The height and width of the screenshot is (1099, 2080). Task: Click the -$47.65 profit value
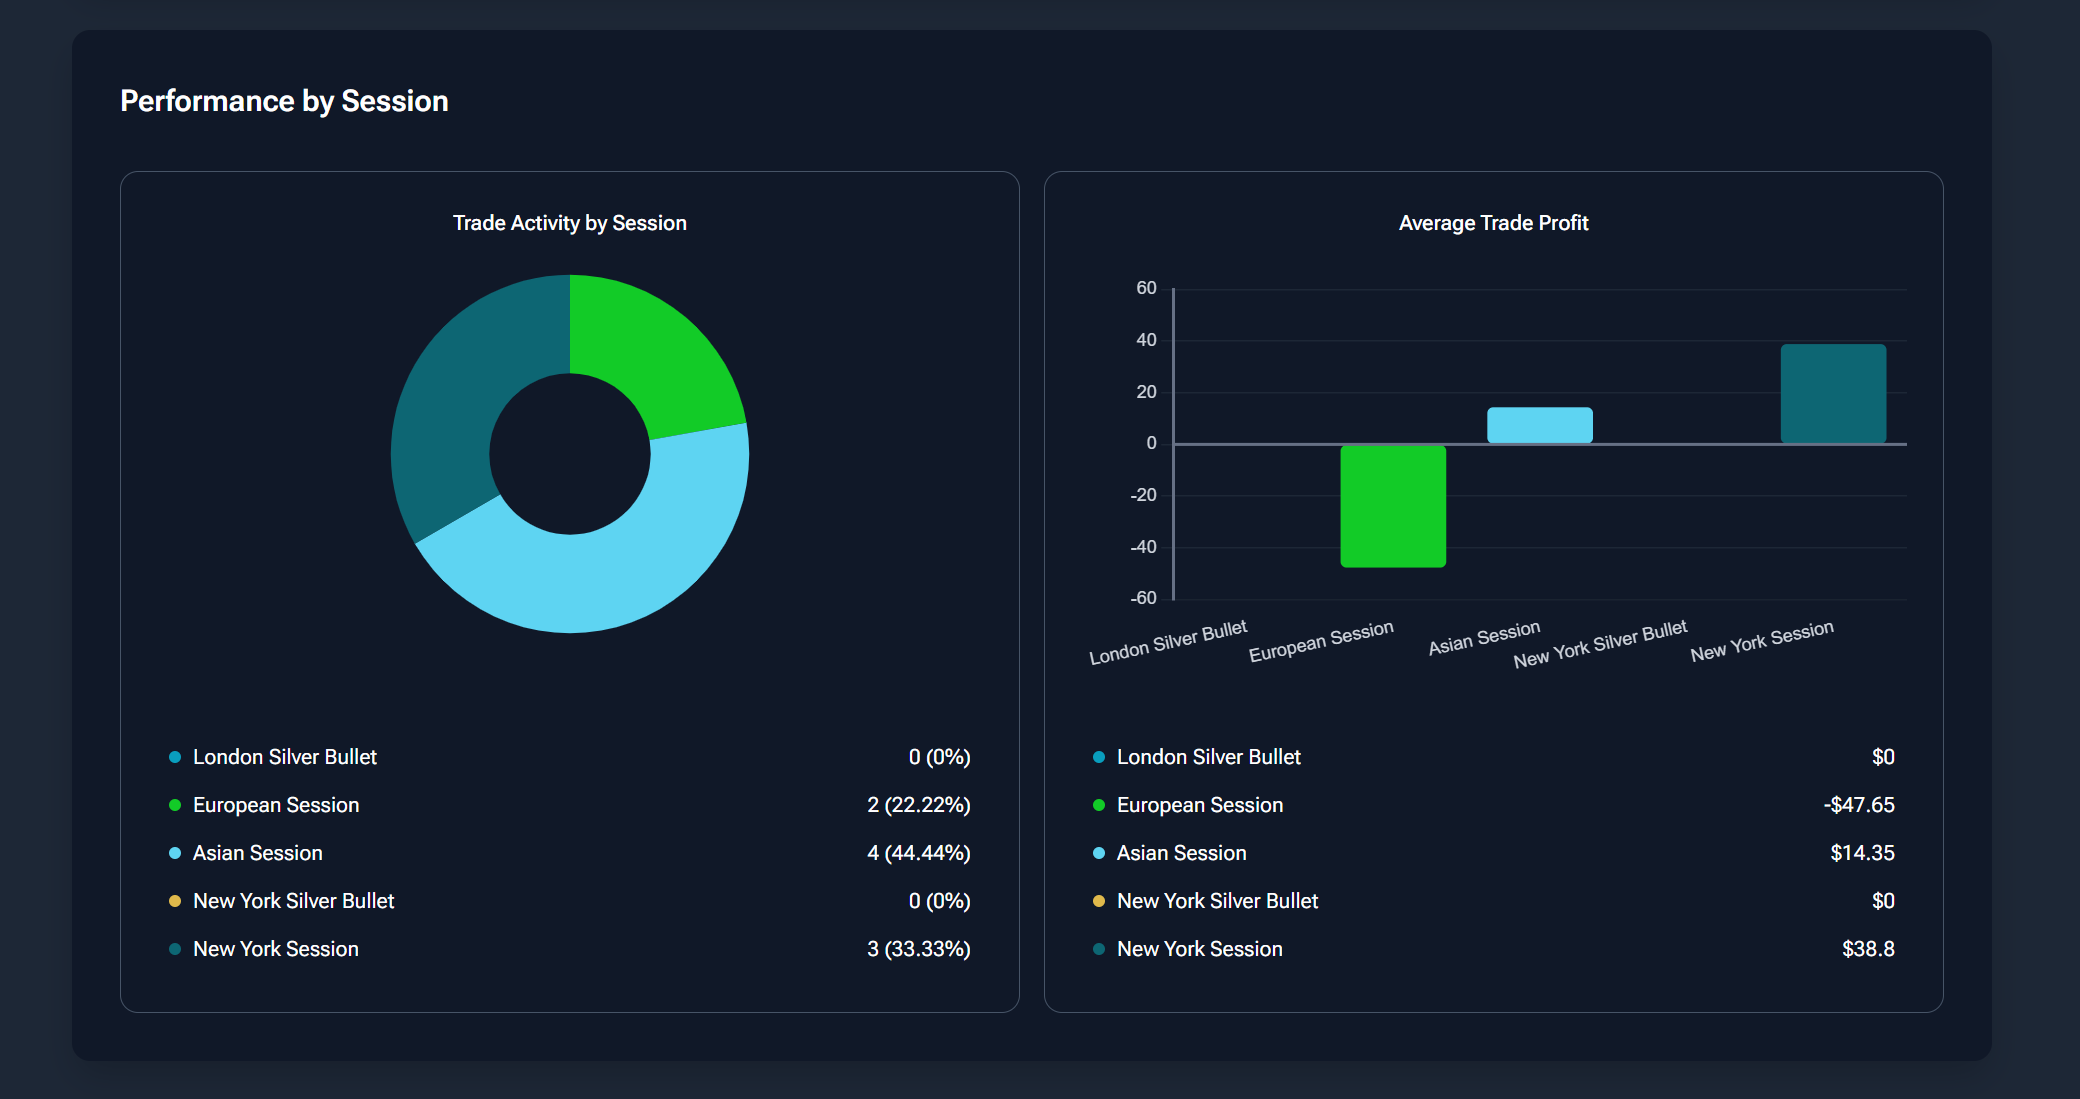click(x=1859, y=805)
